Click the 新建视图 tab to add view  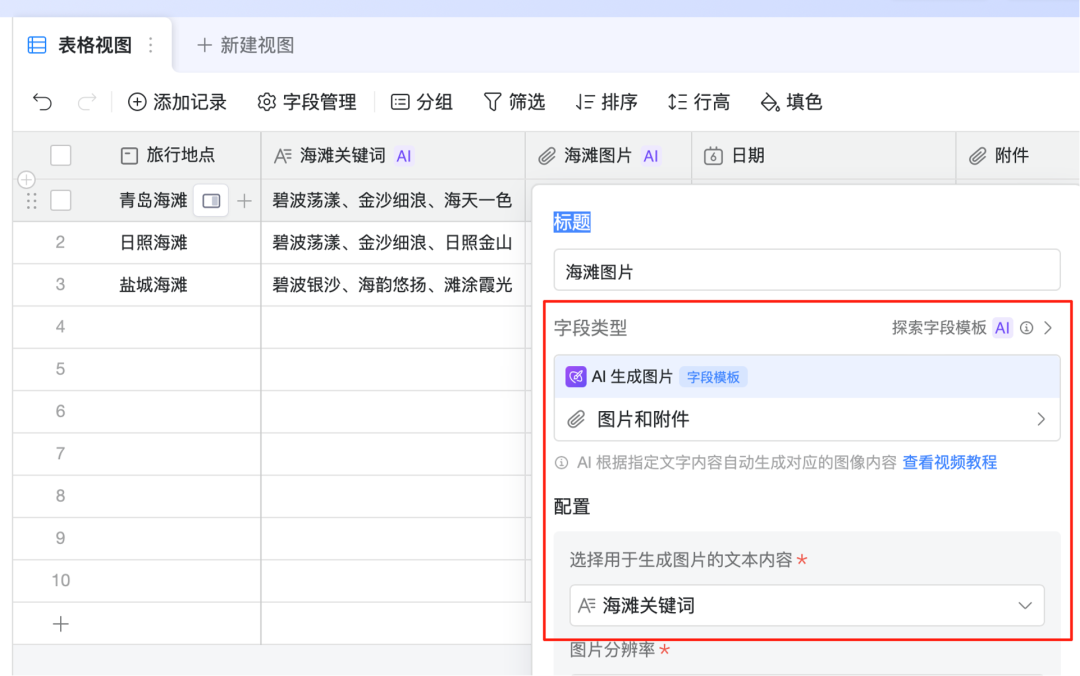coord(245,45)
